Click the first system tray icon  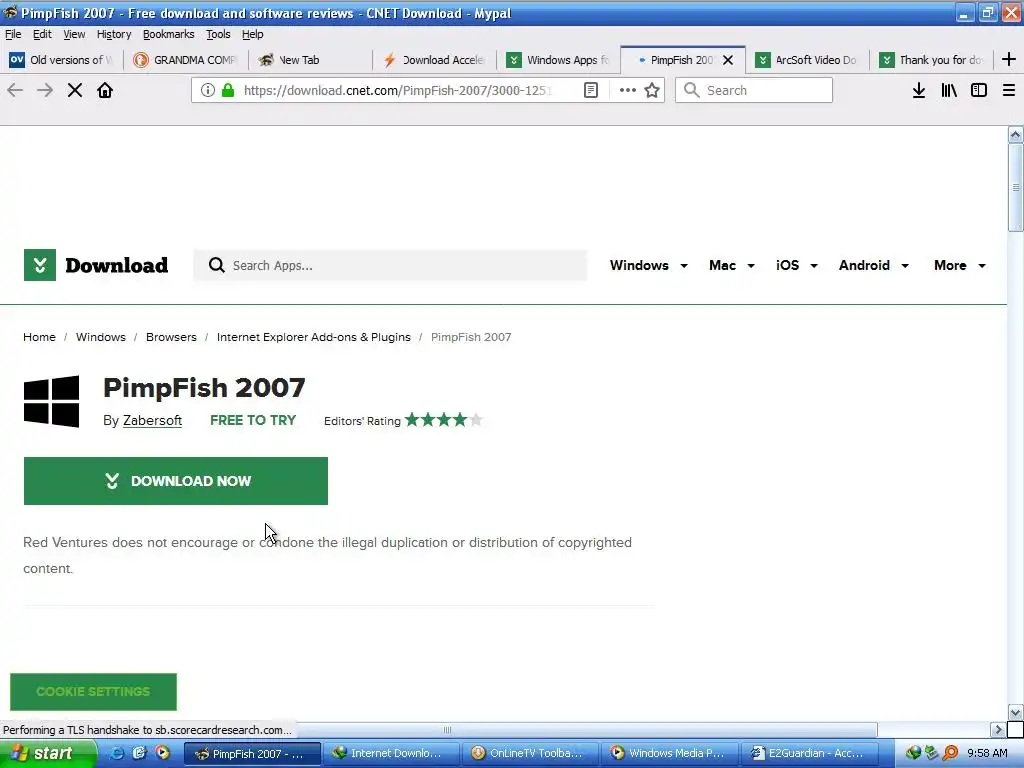click(x=913, y=753)
